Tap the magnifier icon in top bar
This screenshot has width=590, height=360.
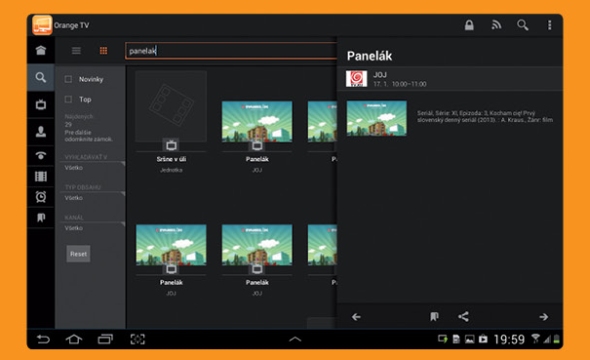click(x=523, y=25)
